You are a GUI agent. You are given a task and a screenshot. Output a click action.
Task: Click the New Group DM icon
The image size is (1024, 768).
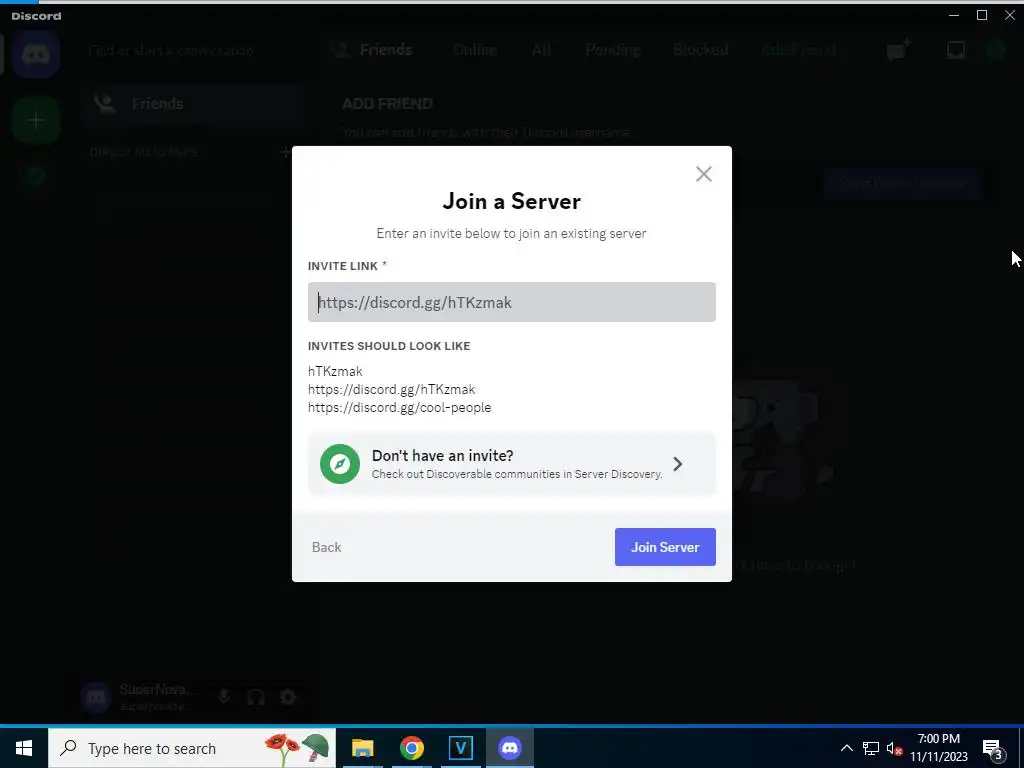899,50
